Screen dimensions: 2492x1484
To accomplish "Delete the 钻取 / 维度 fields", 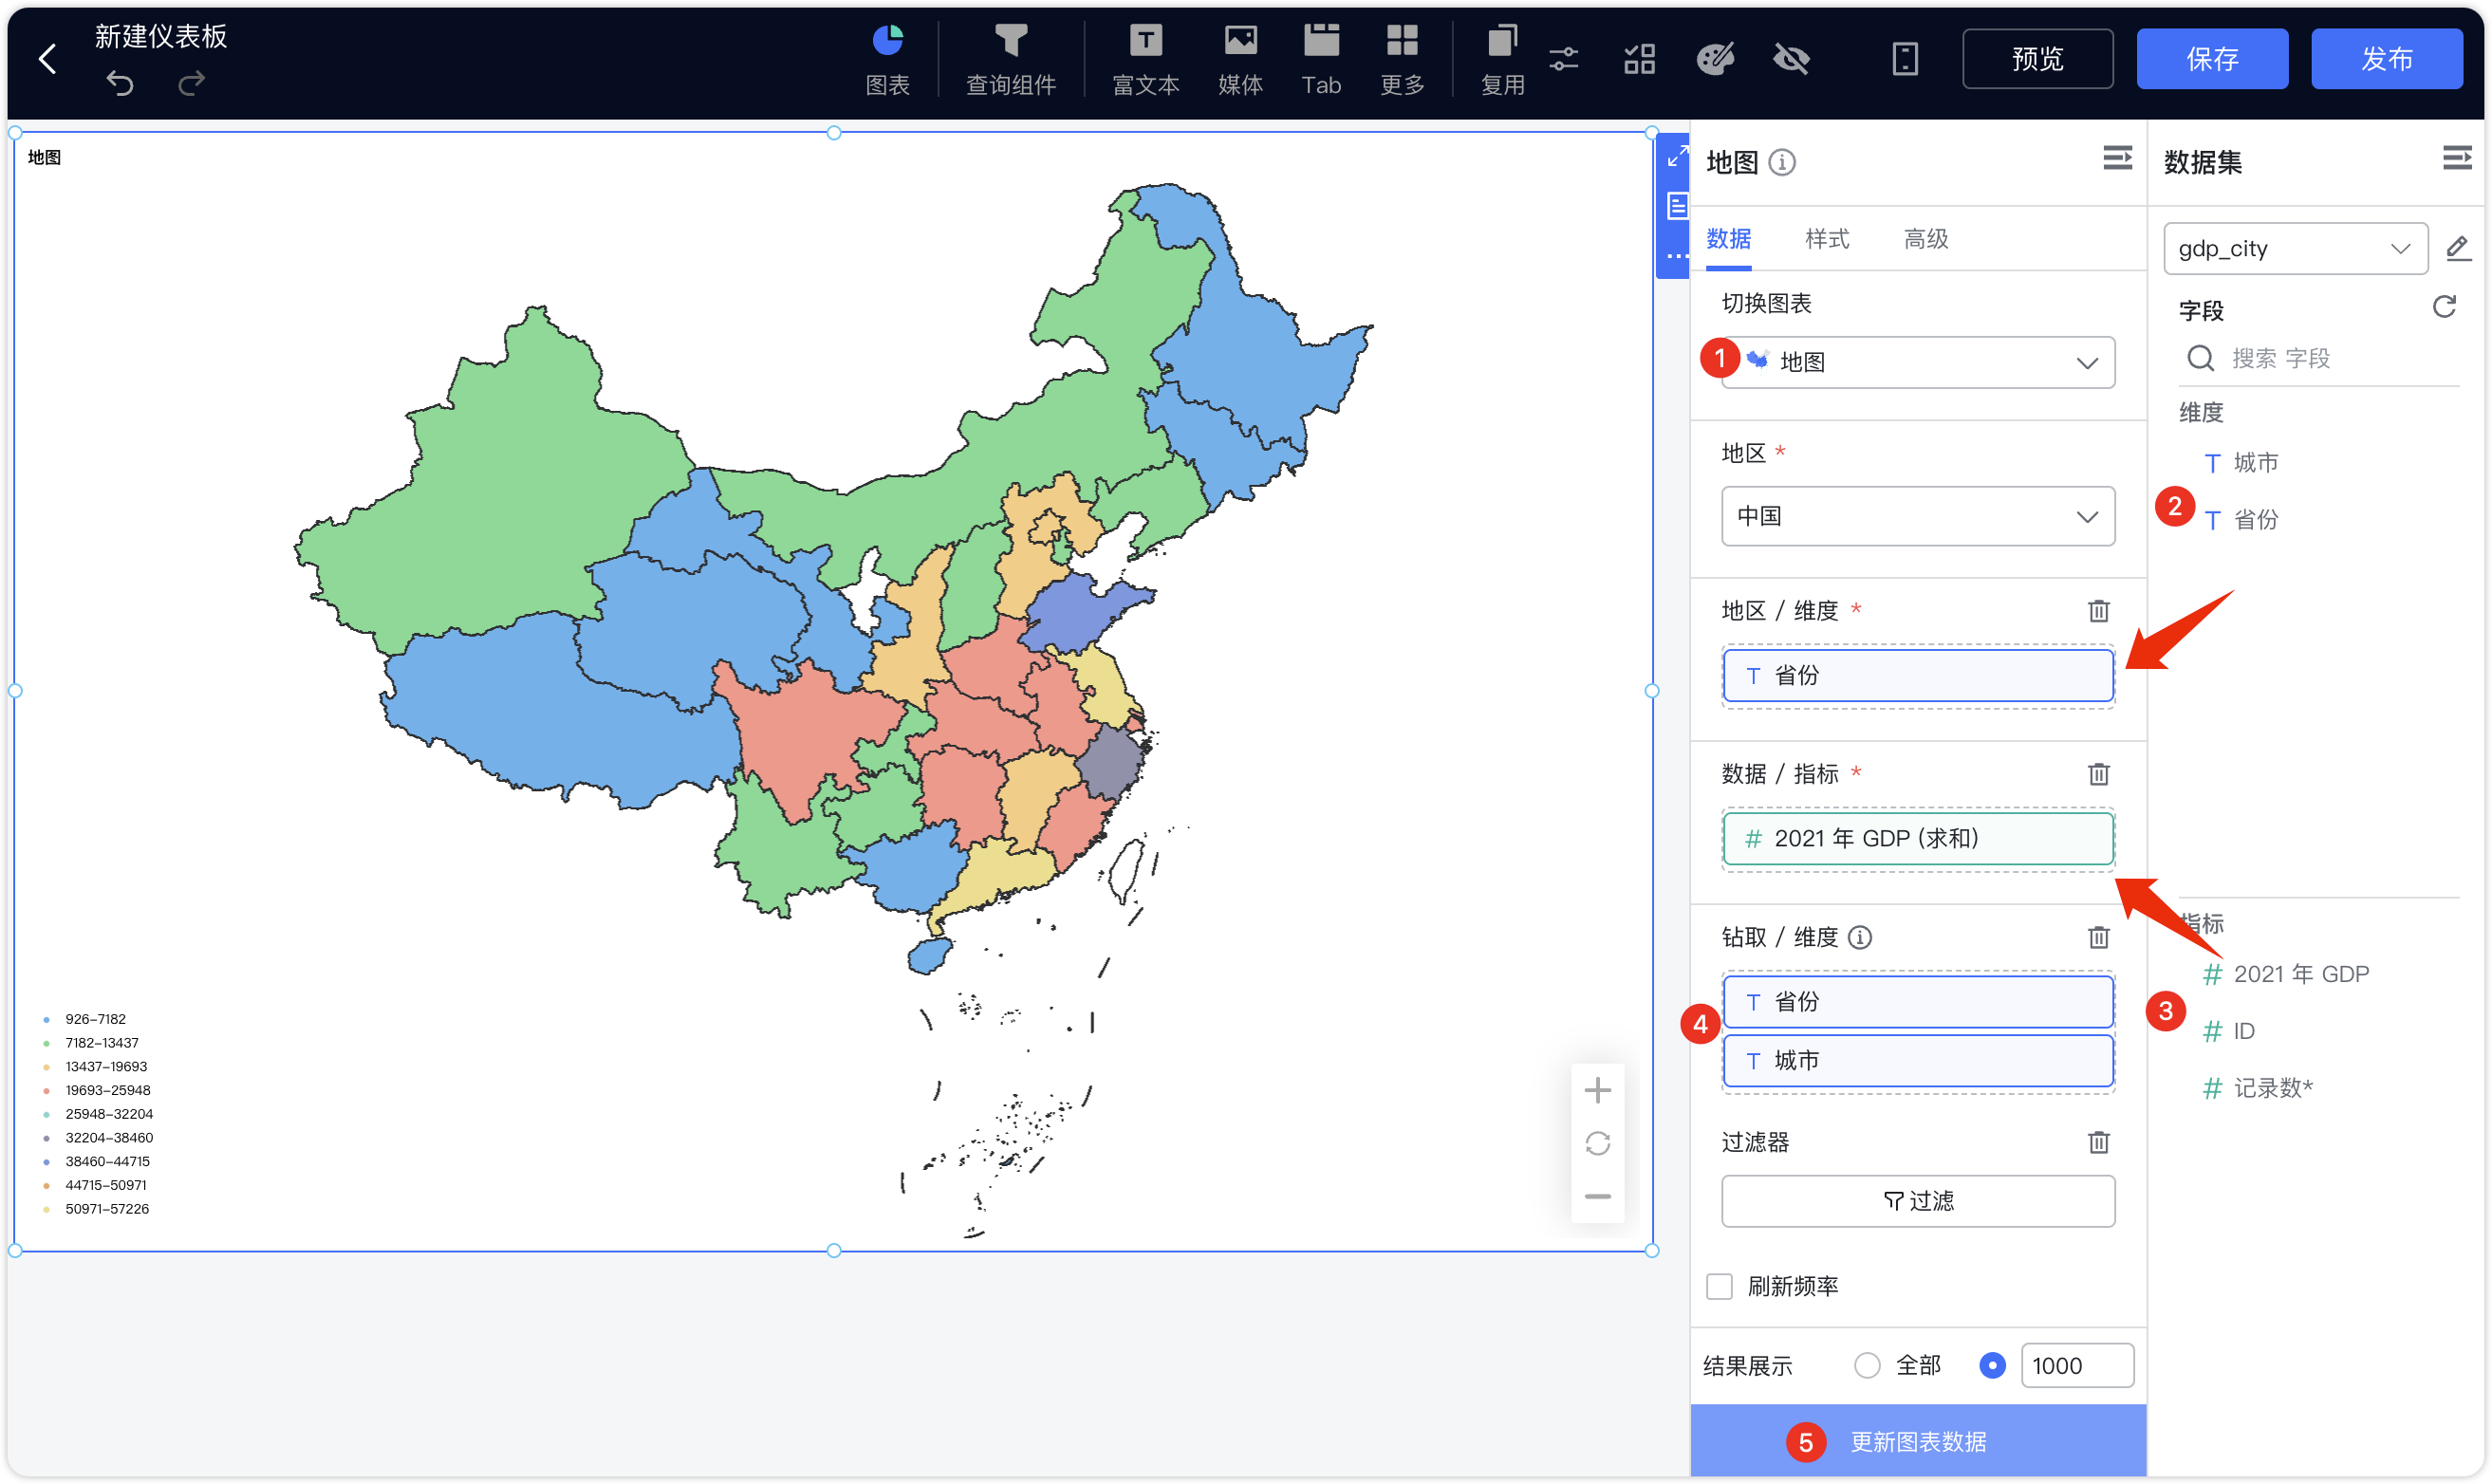I will 2098,937.
